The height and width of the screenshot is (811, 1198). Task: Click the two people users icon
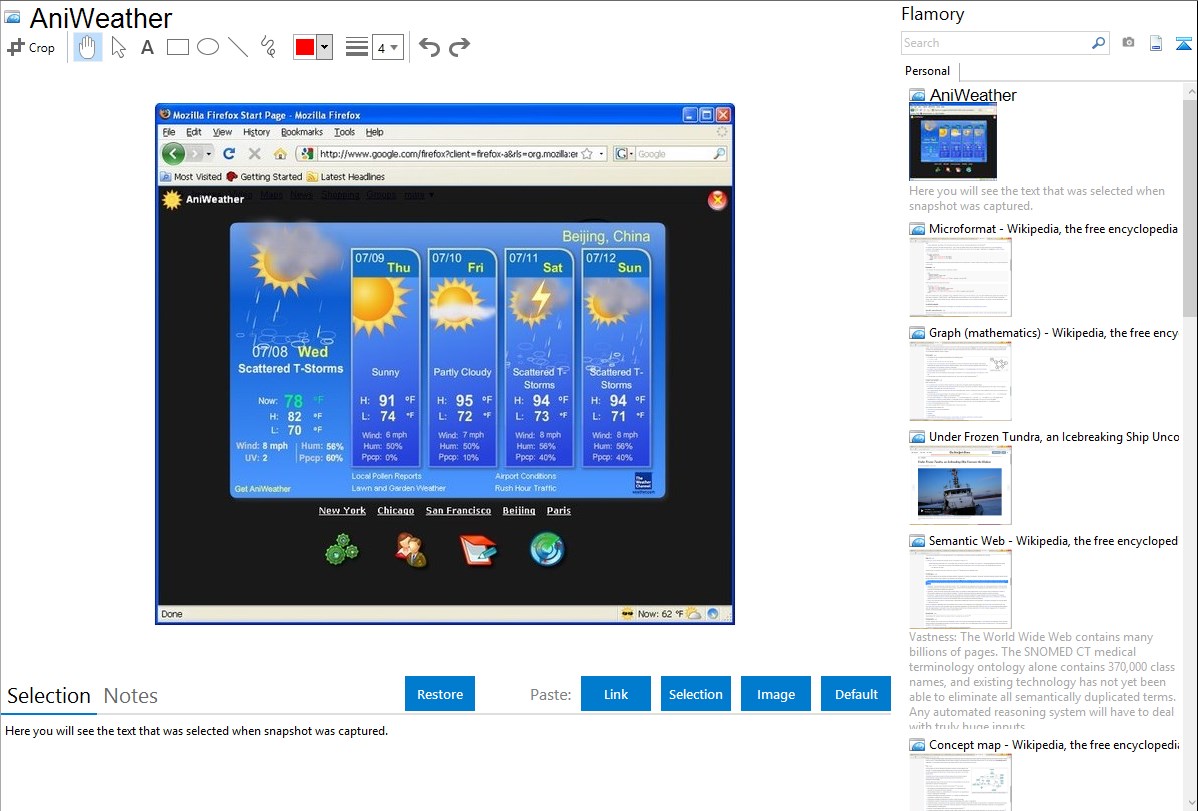[x=411, y=550]
